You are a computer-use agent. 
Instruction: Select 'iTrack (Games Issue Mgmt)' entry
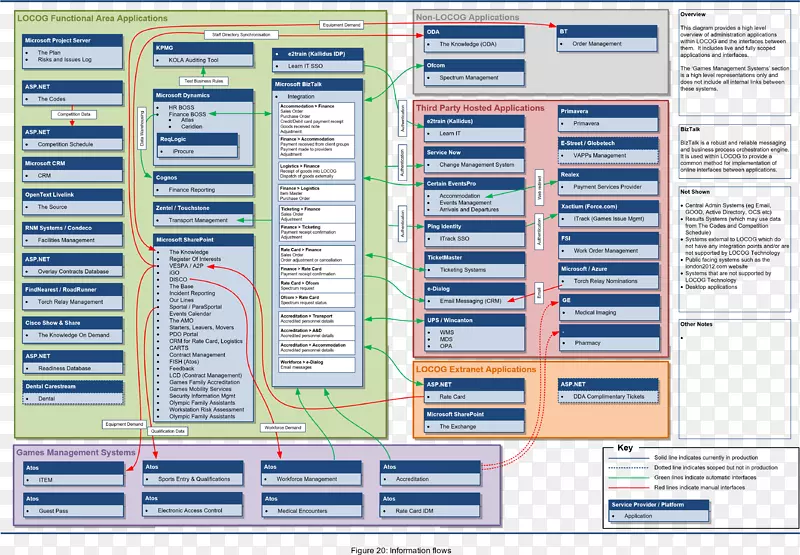[x=609, y=219]
